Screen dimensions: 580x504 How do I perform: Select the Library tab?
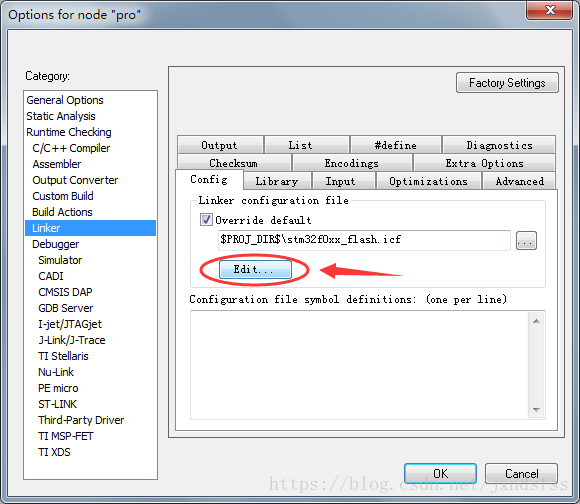pos(277,181)
